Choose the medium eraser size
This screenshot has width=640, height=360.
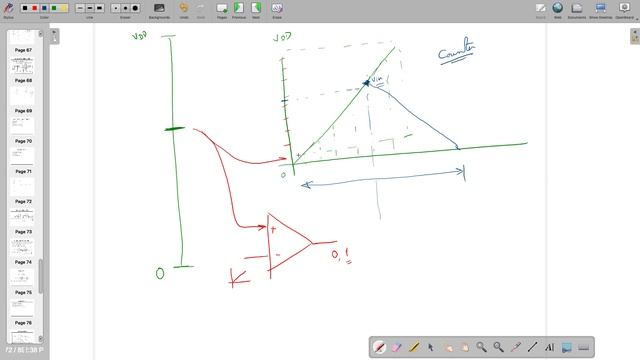click(x=125, y=8)
